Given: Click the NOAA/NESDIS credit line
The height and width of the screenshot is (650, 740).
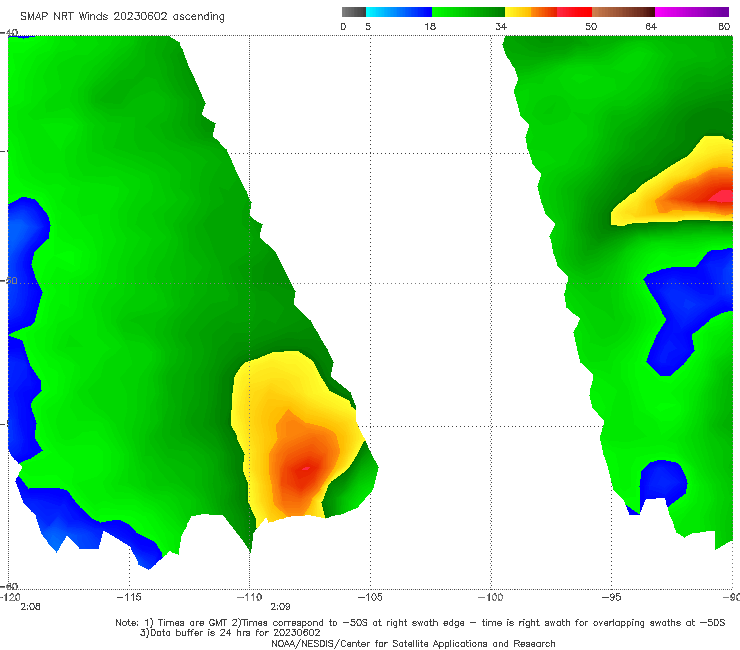Looking at the screenshot, I should point(413,643).
